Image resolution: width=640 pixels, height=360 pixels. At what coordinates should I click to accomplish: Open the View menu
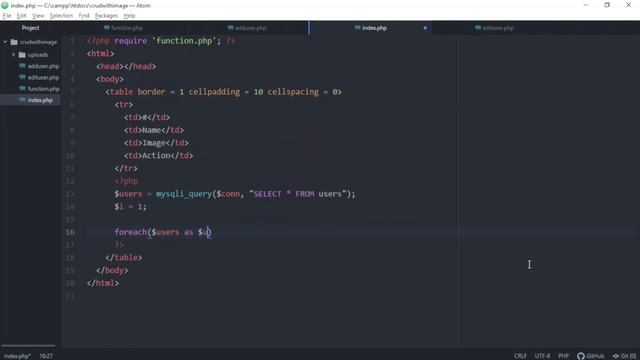[38, 16]
